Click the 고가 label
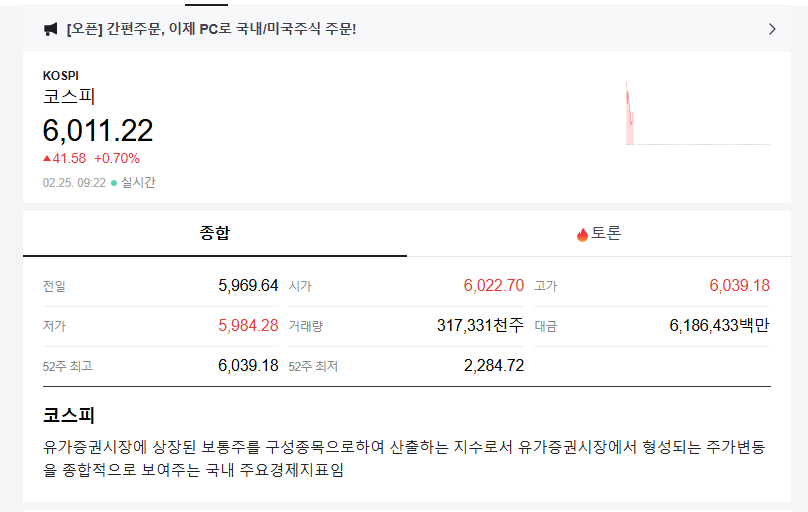The image size is (808, 512). click(546, 286)
